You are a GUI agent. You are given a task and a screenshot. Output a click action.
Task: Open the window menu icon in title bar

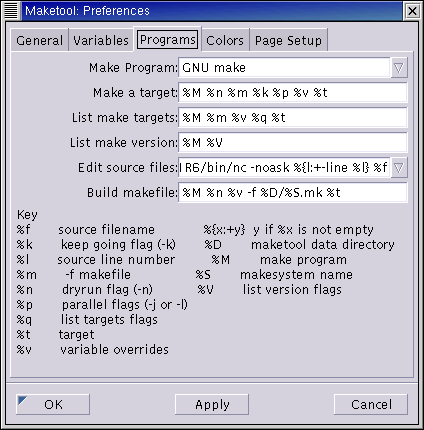(x=11, y=11)
